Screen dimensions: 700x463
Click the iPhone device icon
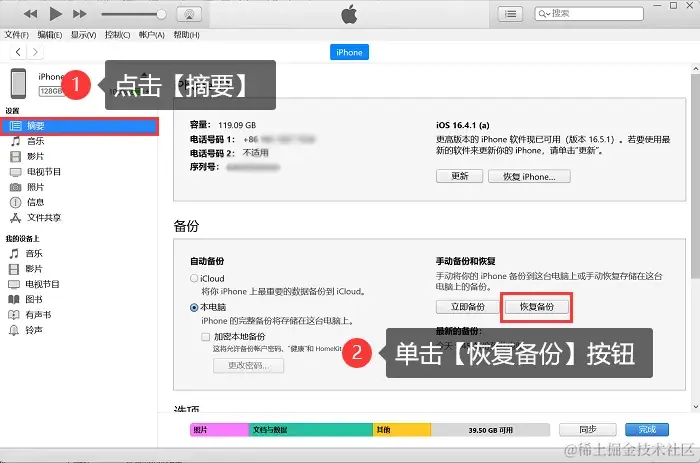18,83
